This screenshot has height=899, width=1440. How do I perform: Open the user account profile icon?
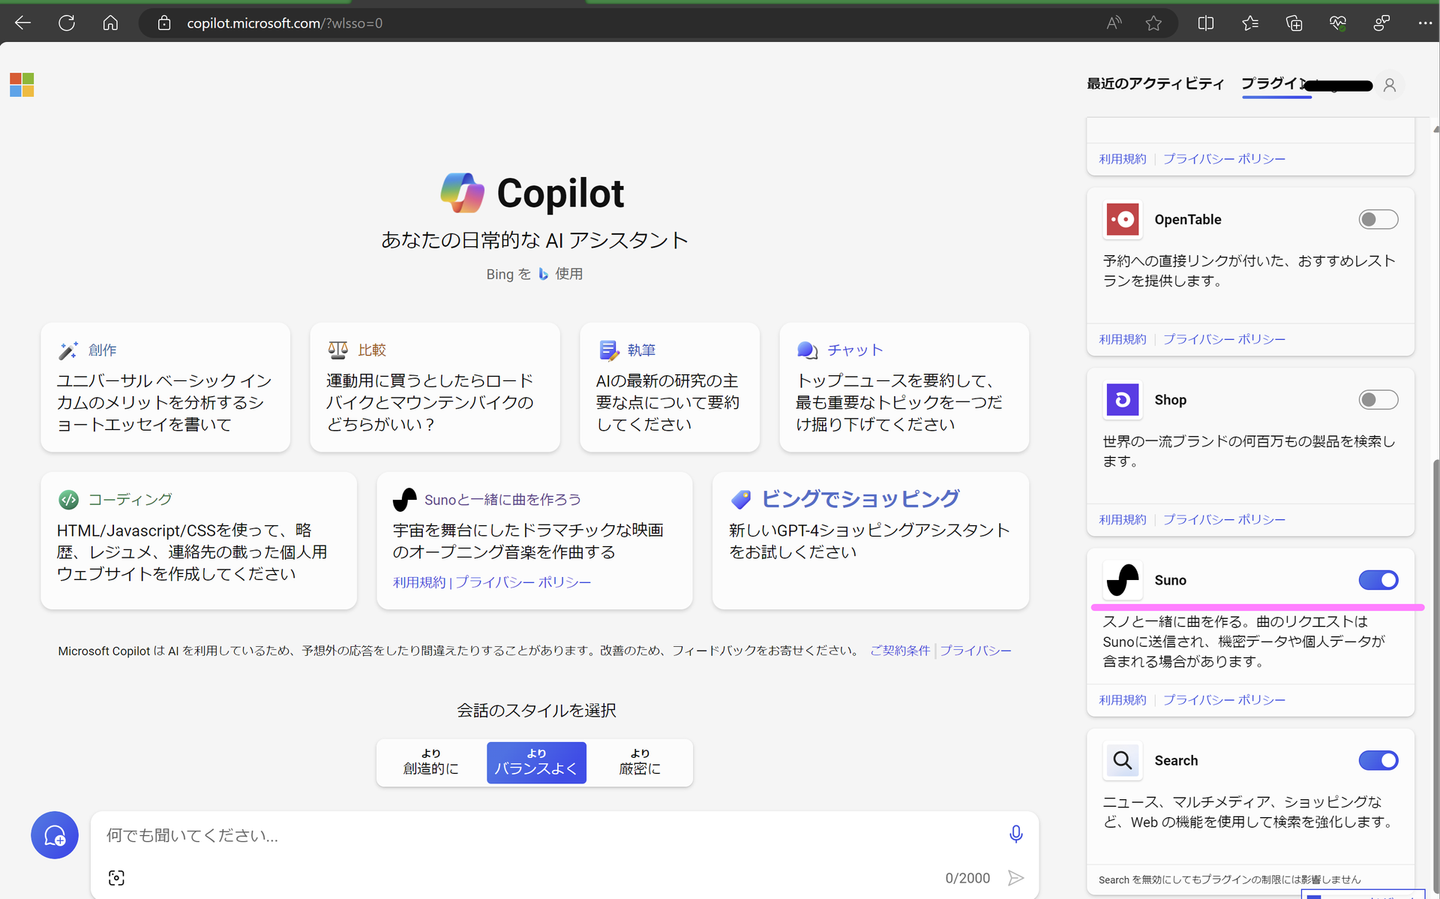[x=1389, y=85]
